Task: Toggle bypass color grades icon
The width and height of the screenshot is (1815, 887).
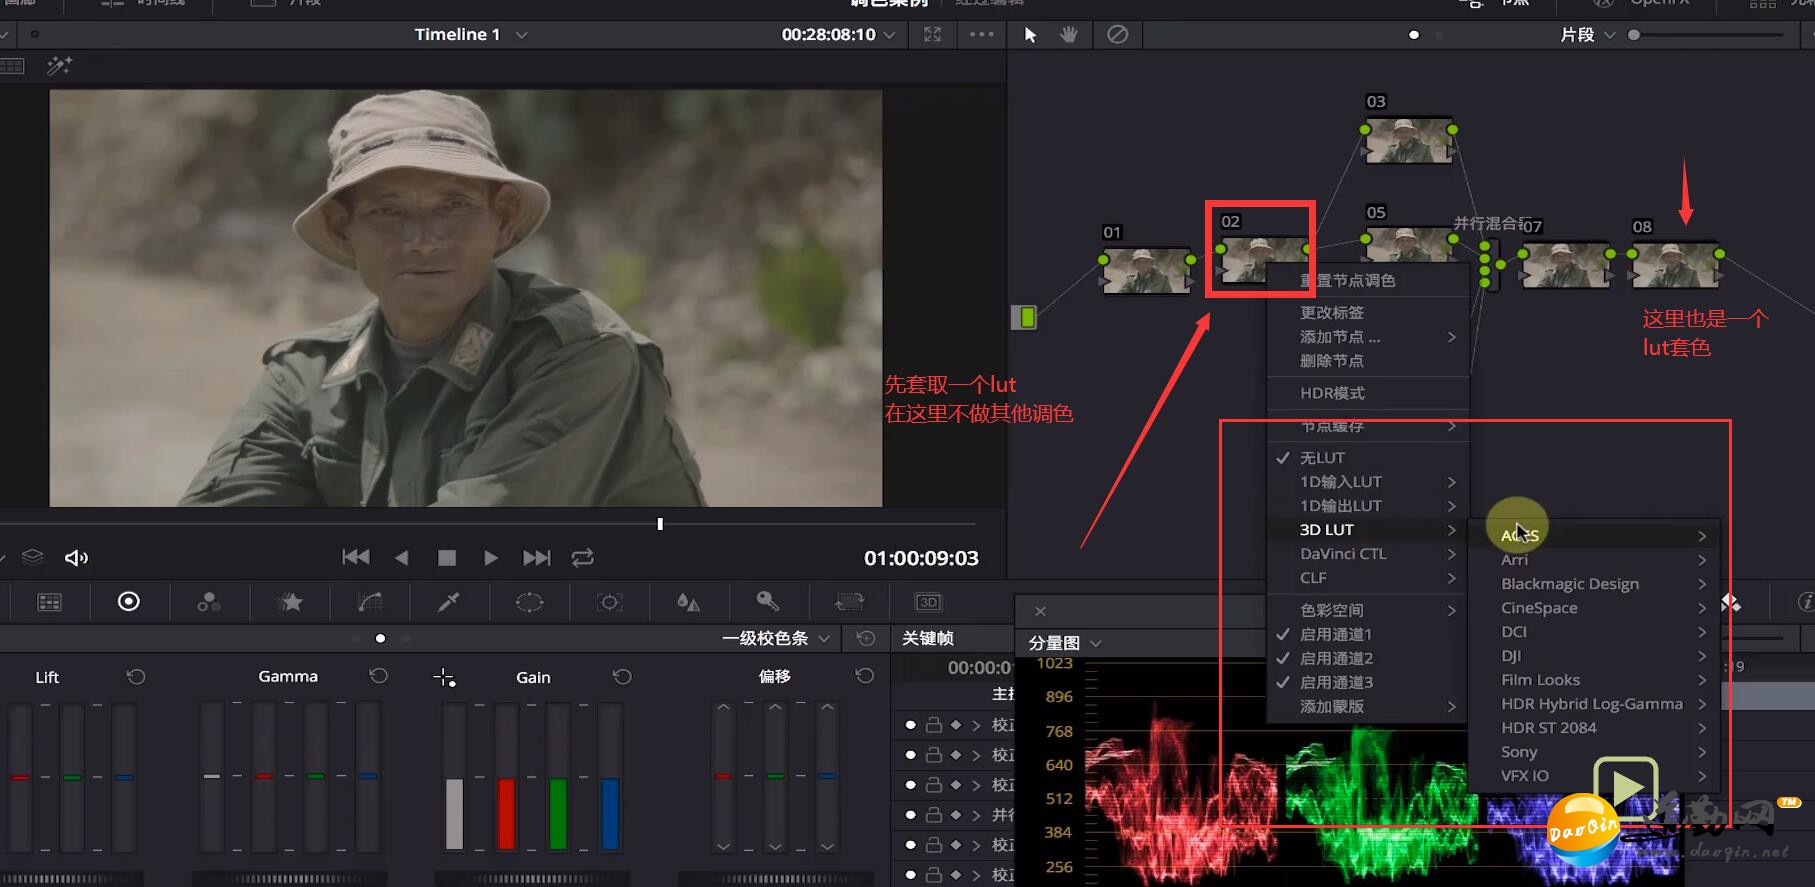Action: tap(1117, 35)
